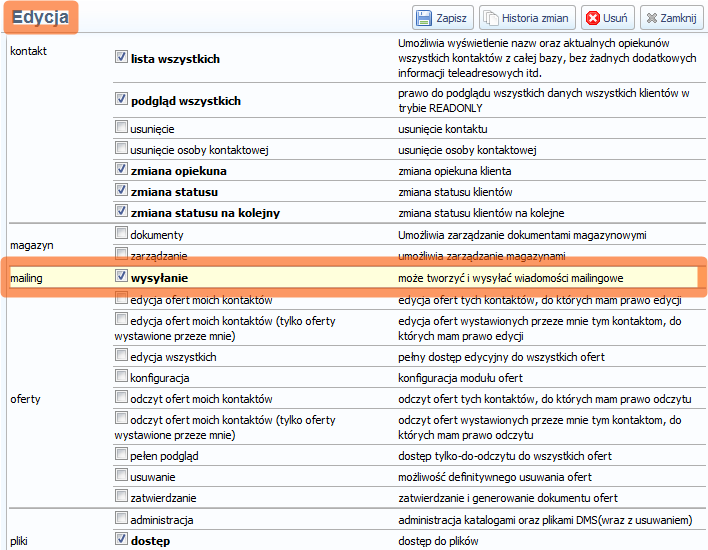Check the 'dokumenty' magazyn checkbox
708x550 pixels.
pyautogui.click(x=122, y=234)
